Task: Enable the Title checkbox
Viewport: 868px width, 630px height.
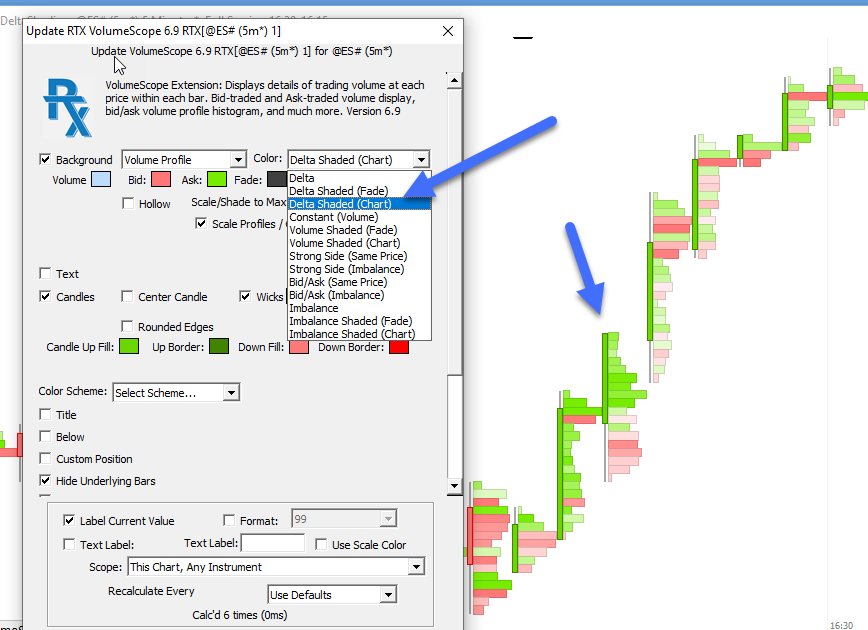Action: point(45,414)
